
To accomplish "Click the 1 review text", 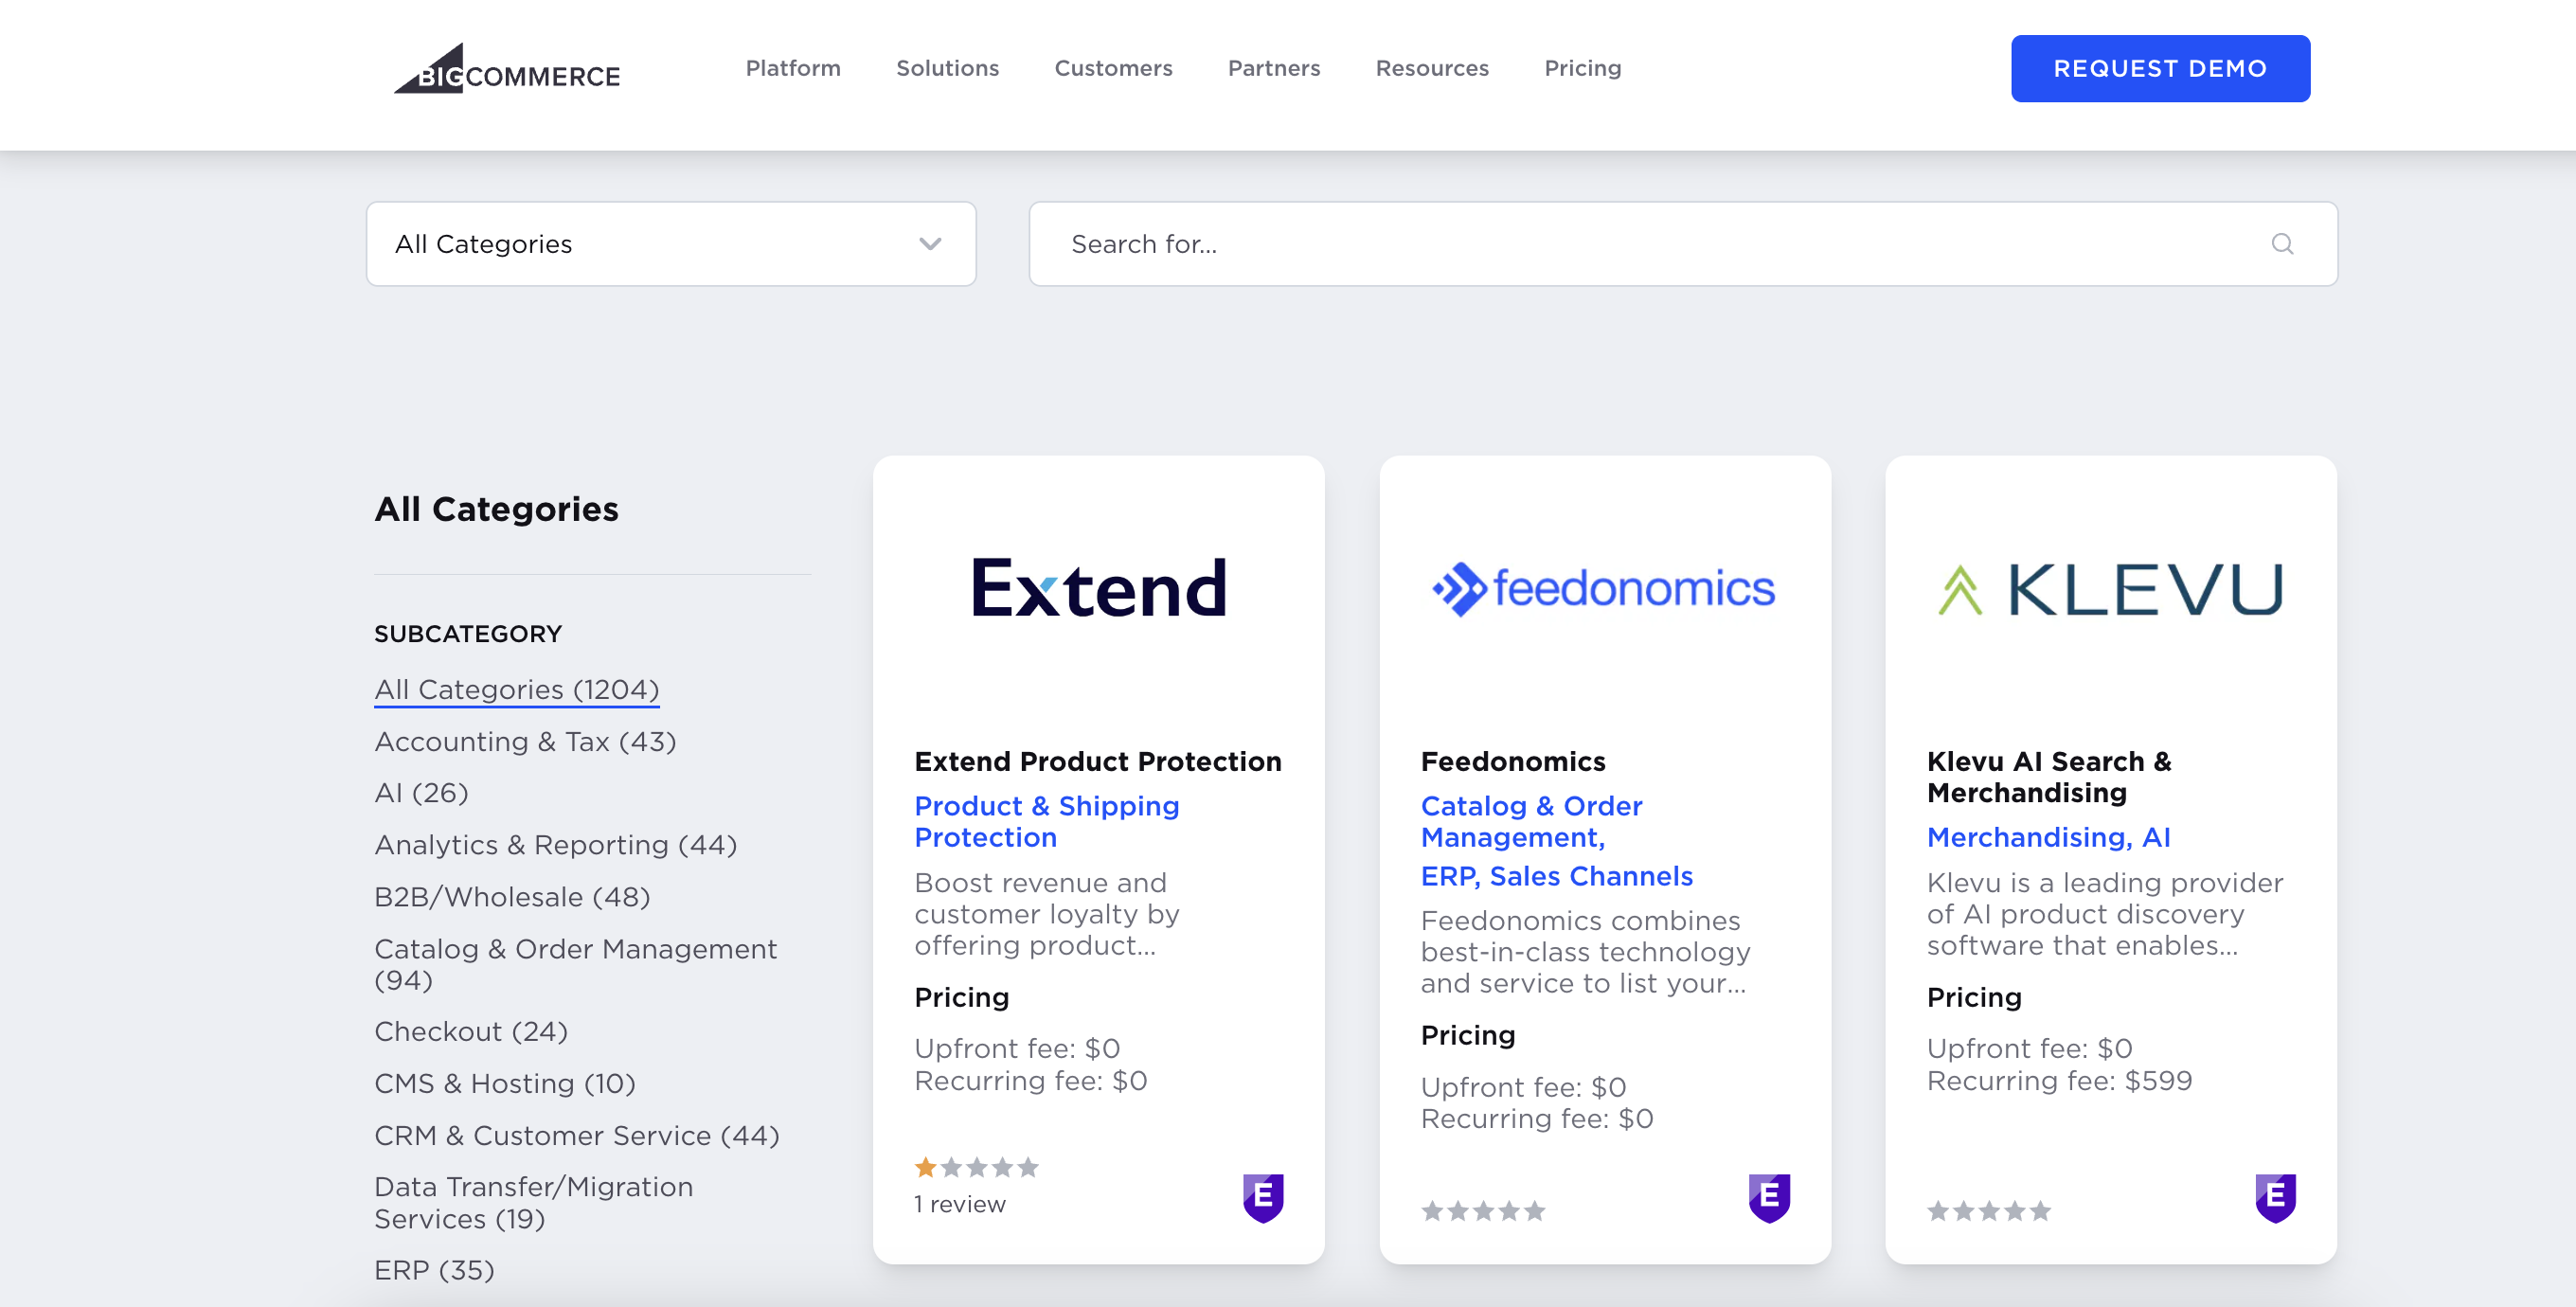I will [x=960, y=1205].
